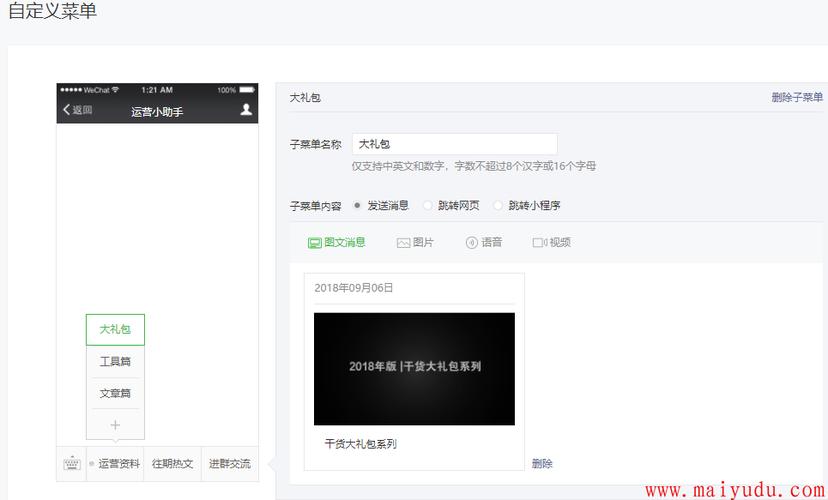Screen dimensions: 828x500
Task: Switch to the 图文消息 tab
Action: (x=336, y=242)
